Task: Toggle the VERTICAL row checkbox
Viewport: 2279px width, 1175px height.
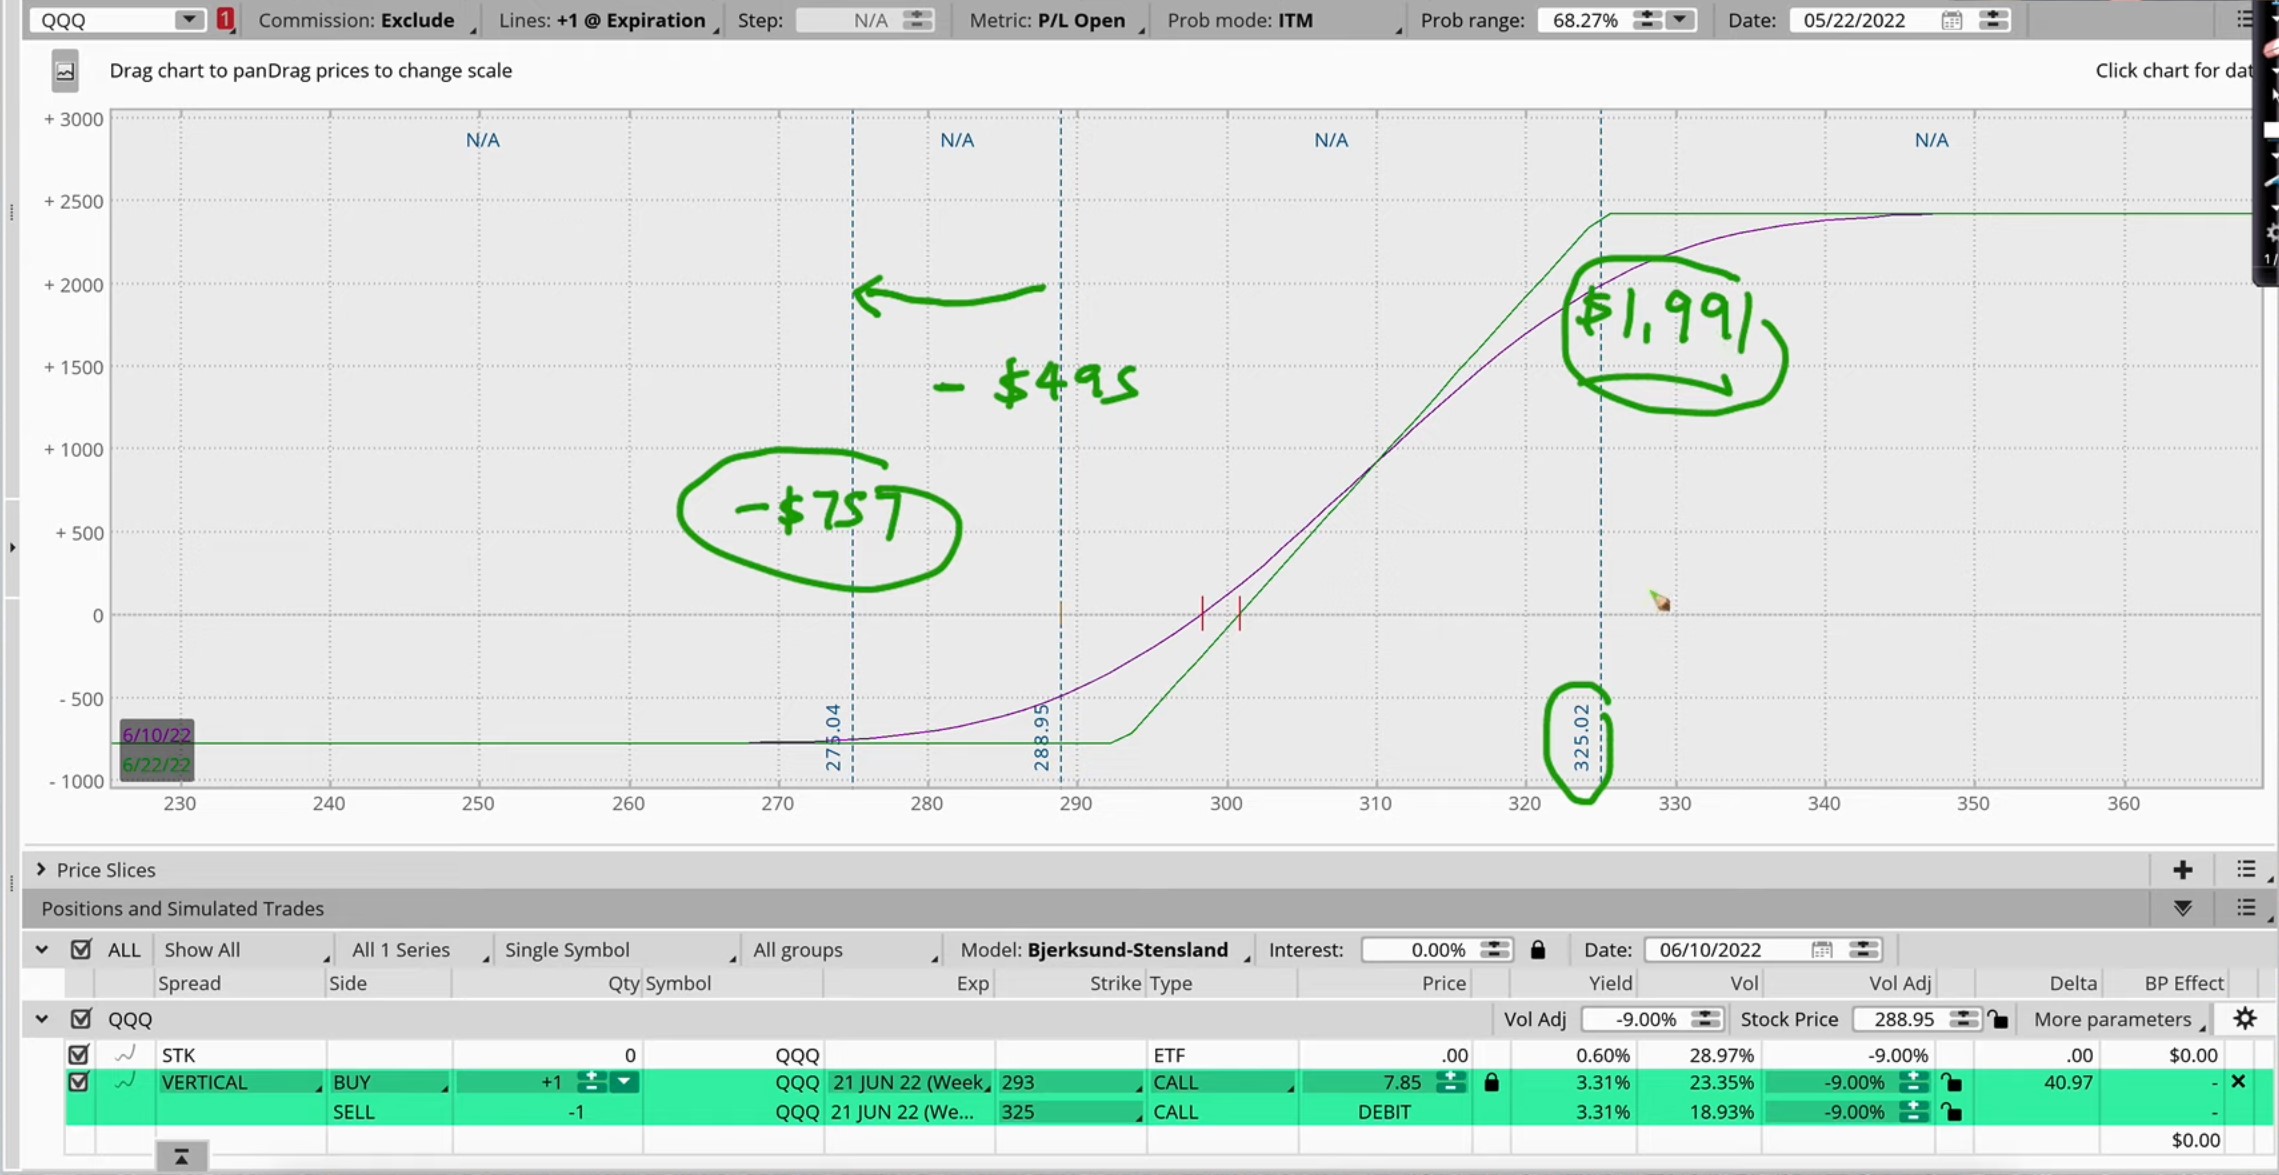Action: [x=78, y=1082]
